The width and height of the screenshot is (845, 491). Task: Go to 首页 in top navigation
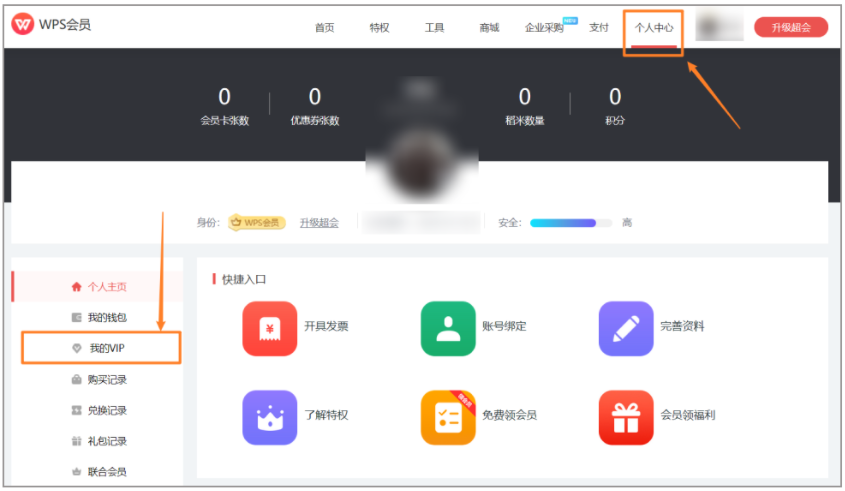(x=324, y=27)
